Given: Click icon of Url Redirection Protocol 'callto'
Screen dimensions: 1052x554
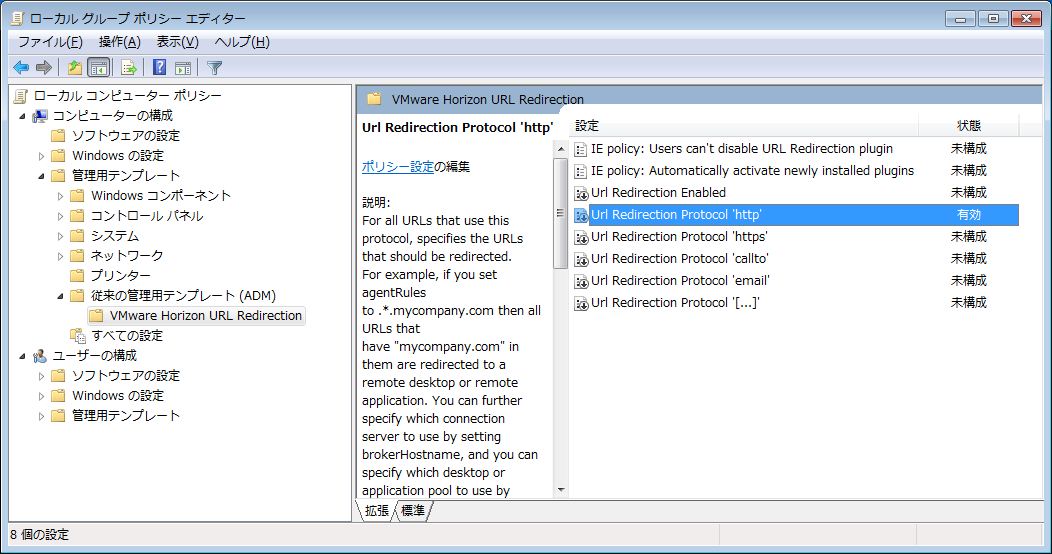Looking at the screenshot, I should (581, 260).
